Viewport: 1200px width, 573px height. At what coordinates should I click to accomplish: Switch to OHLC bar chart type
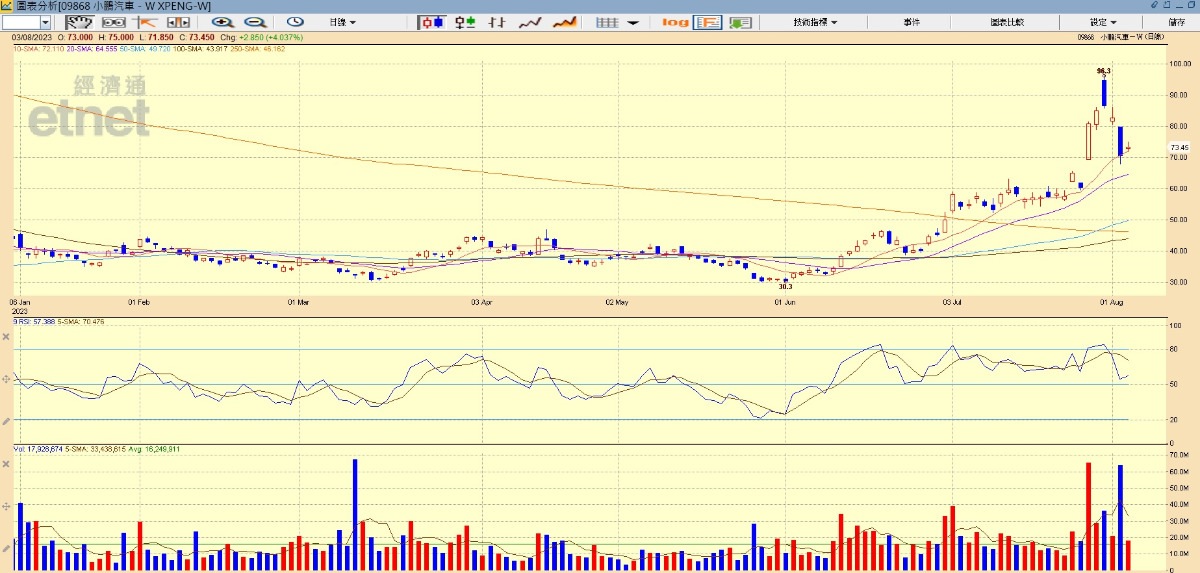[x=497, y=21]
